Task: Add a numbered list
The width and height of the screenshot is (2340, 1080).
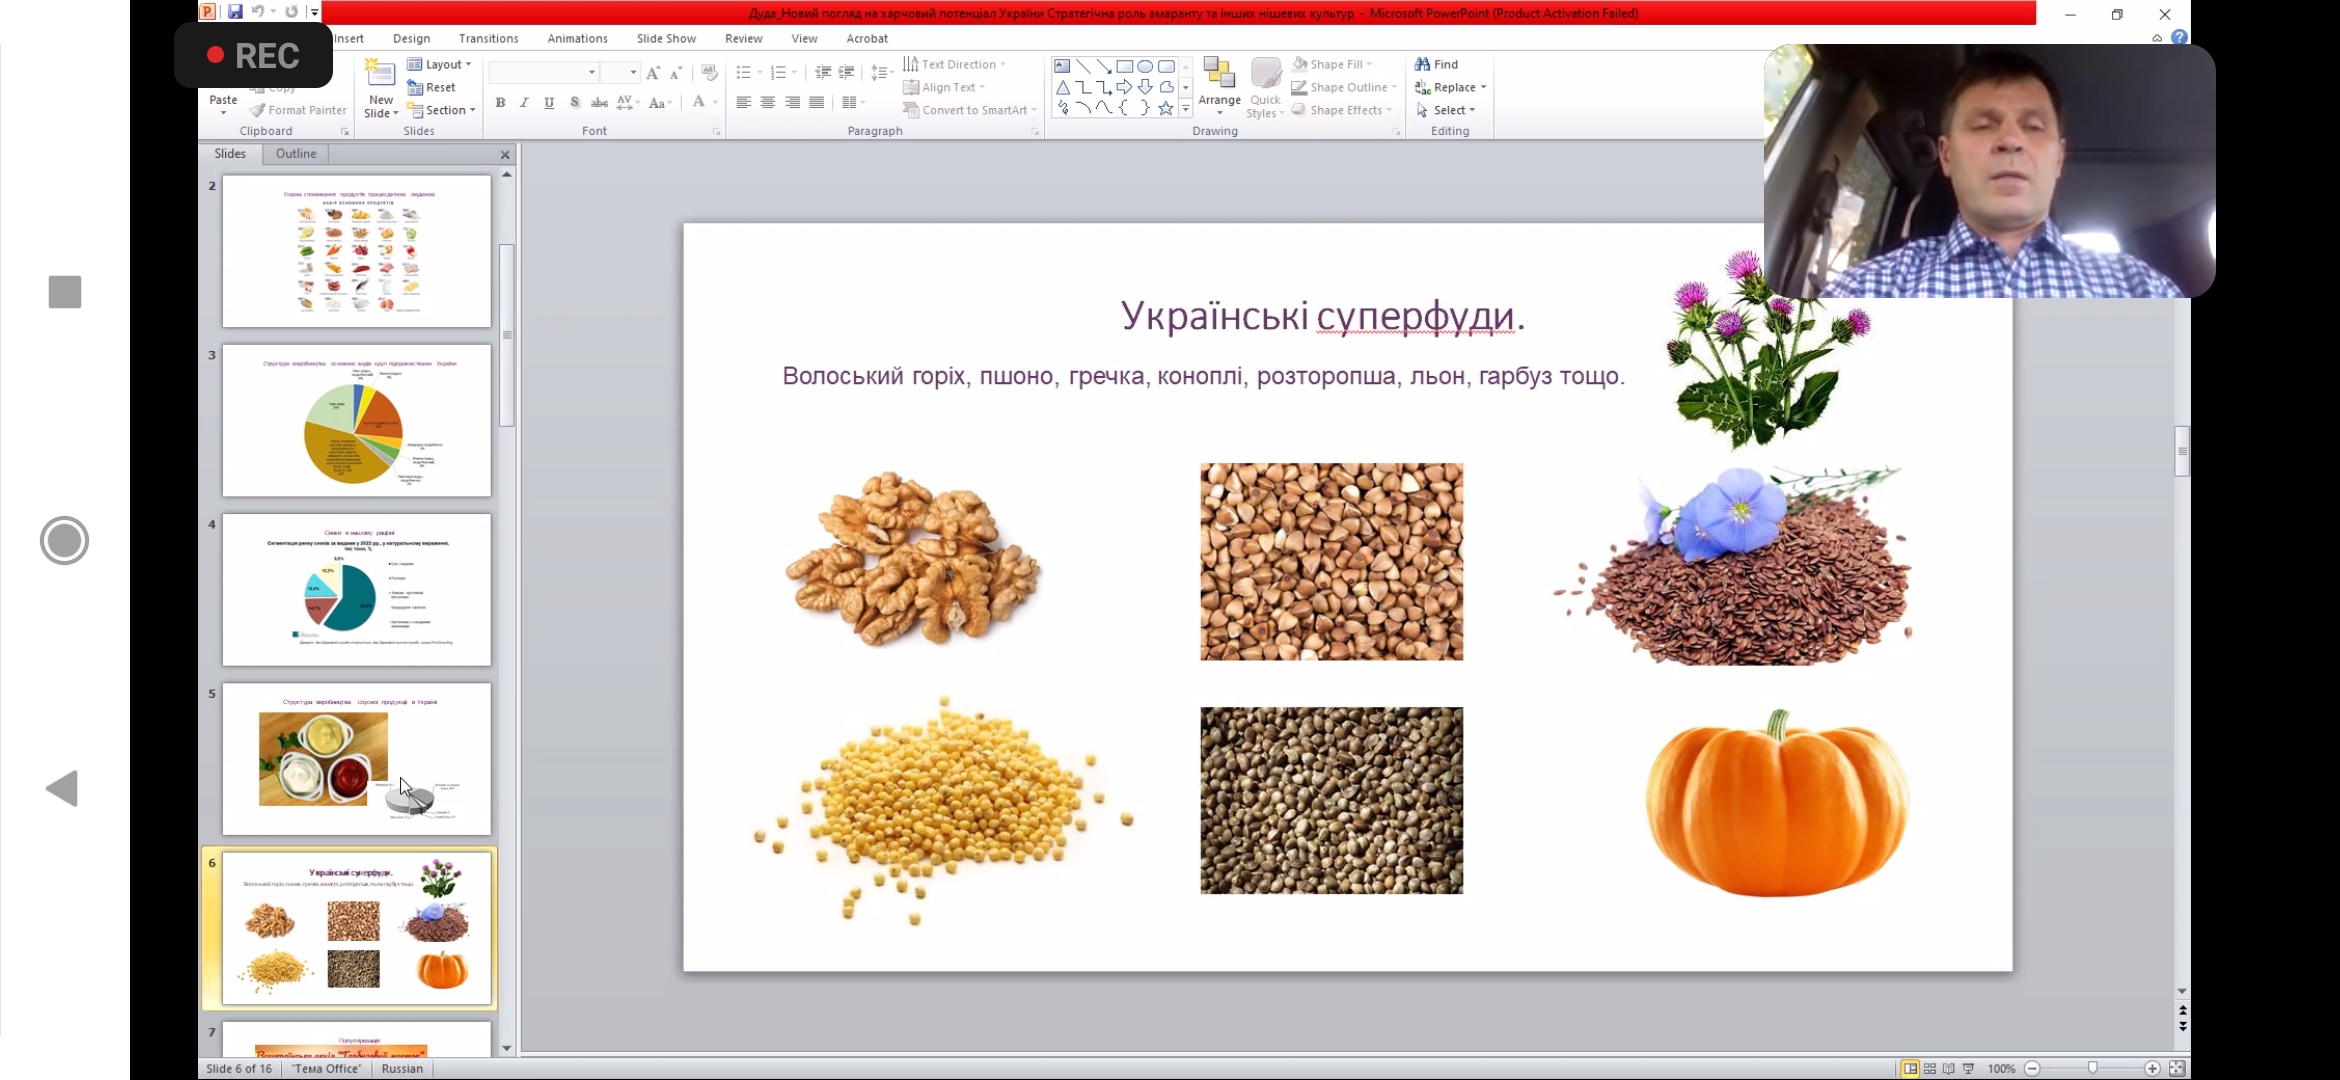Action: (x=778, y=73)
